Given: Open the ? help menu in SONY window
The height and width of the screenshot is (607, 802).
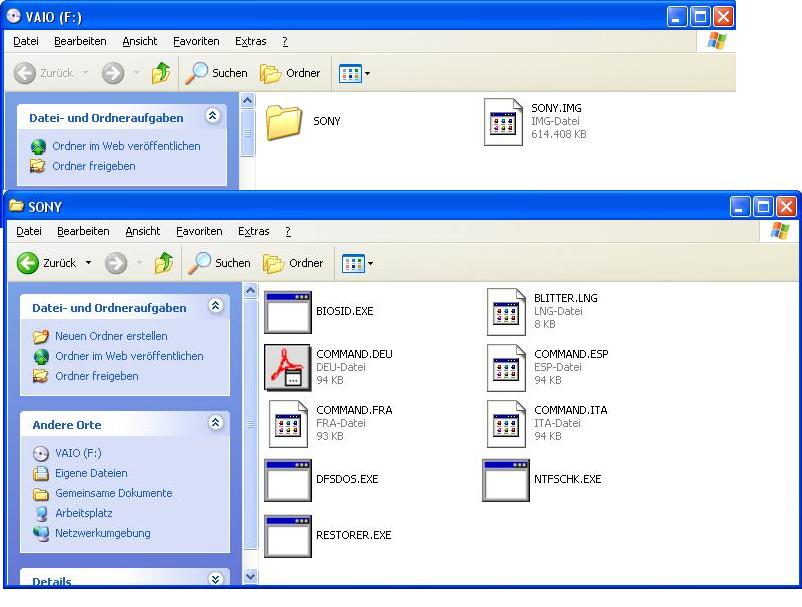Looking at the screenshot, I should 288,231.
